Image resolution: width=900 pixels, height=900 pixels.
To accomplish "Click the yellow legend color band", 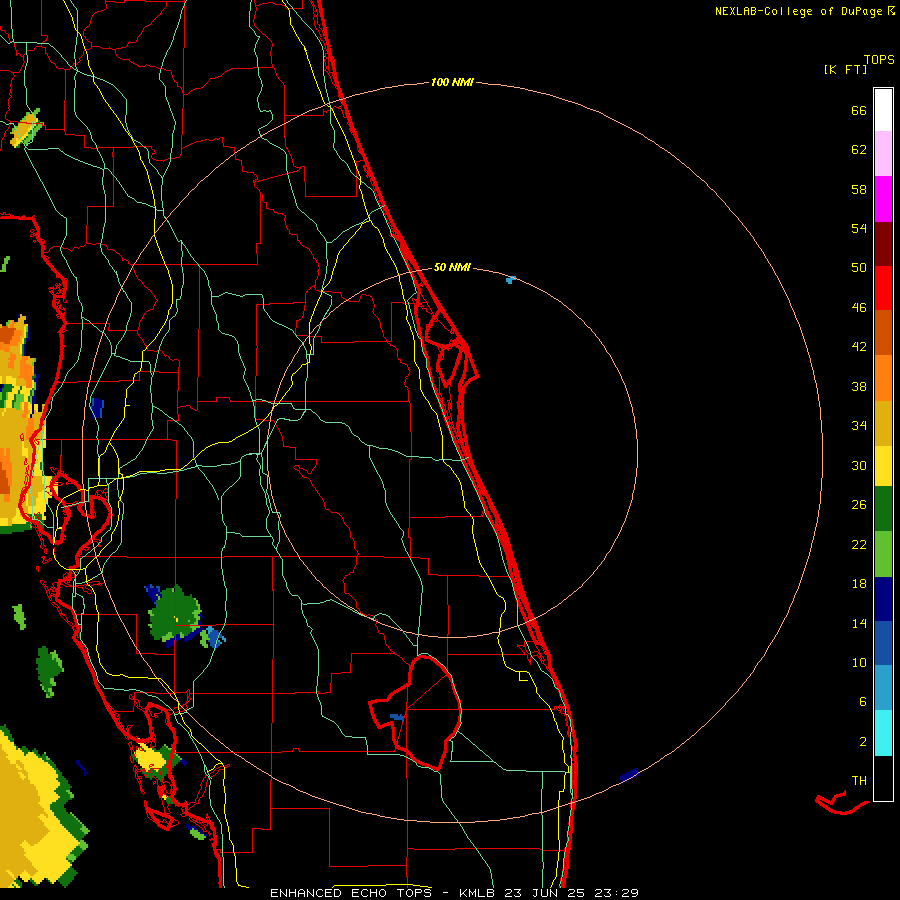I will (x=883, y=466).
